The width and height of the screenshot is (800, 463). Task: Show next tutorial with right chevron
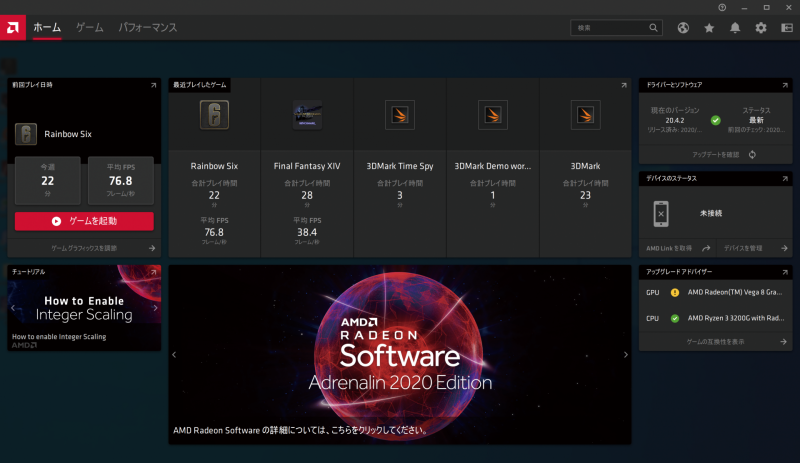click(155, 308)
